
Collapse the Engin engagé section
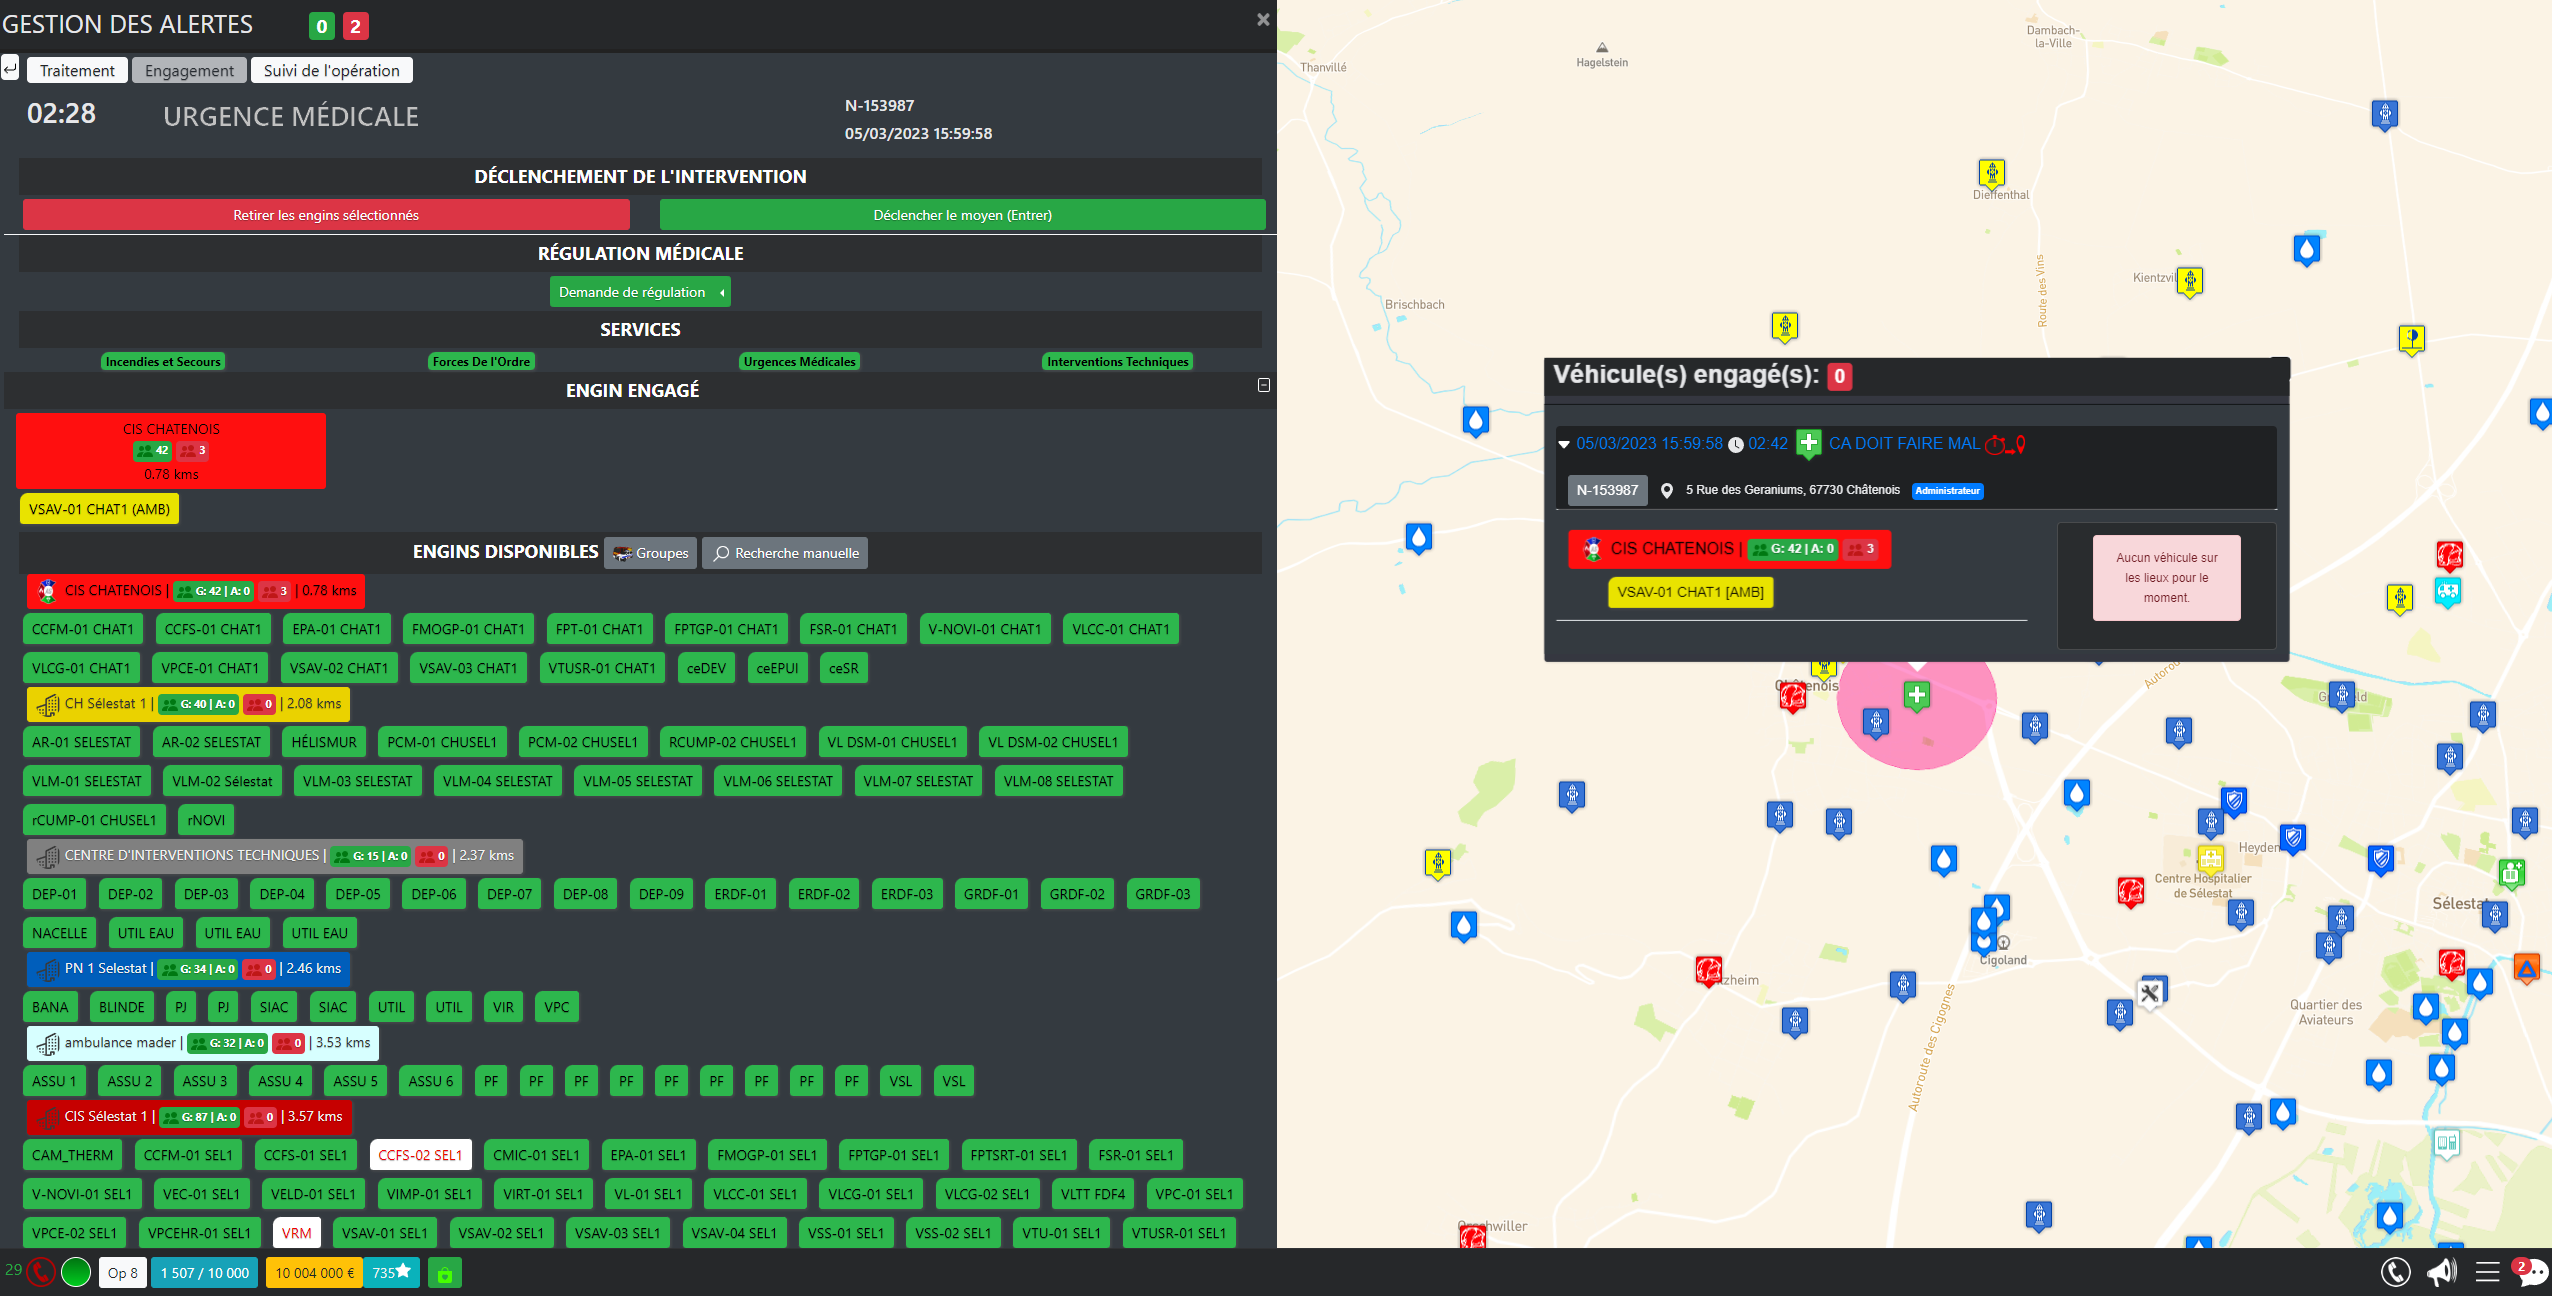pos(1263,385)
